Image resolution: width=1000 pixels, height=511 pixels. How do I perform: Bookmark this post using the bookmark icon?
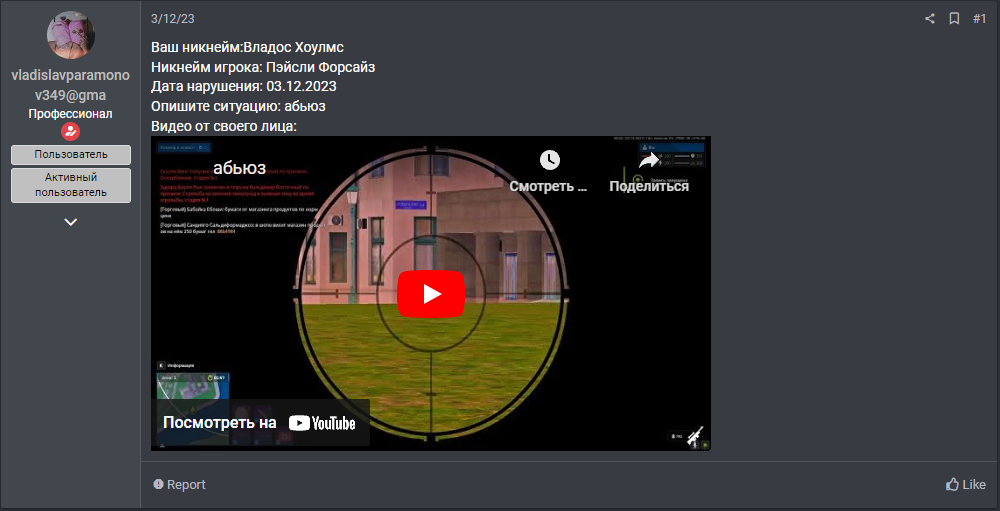click(954, 19)
